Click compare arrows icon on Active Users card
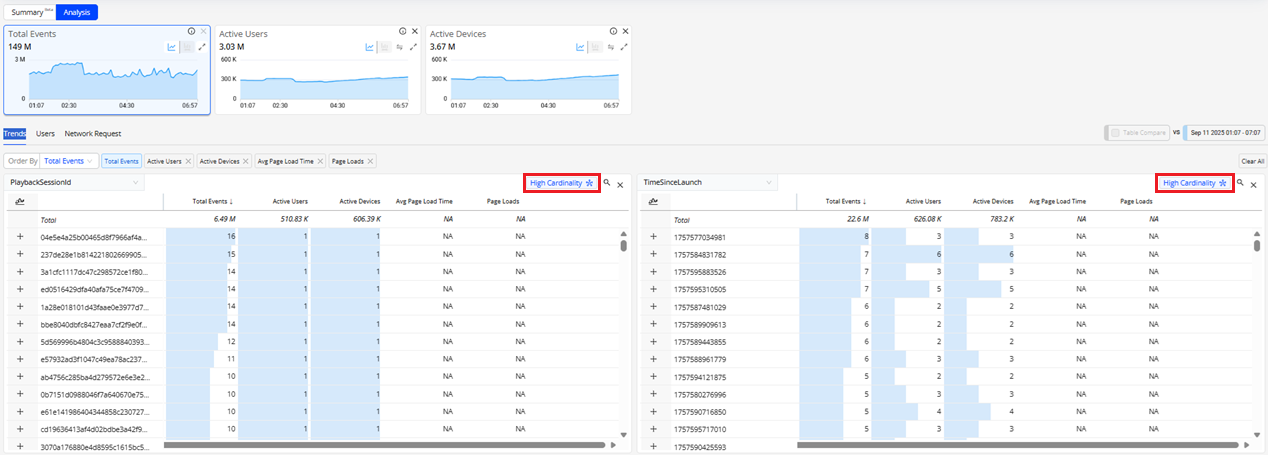 click(x=399, y=47)
